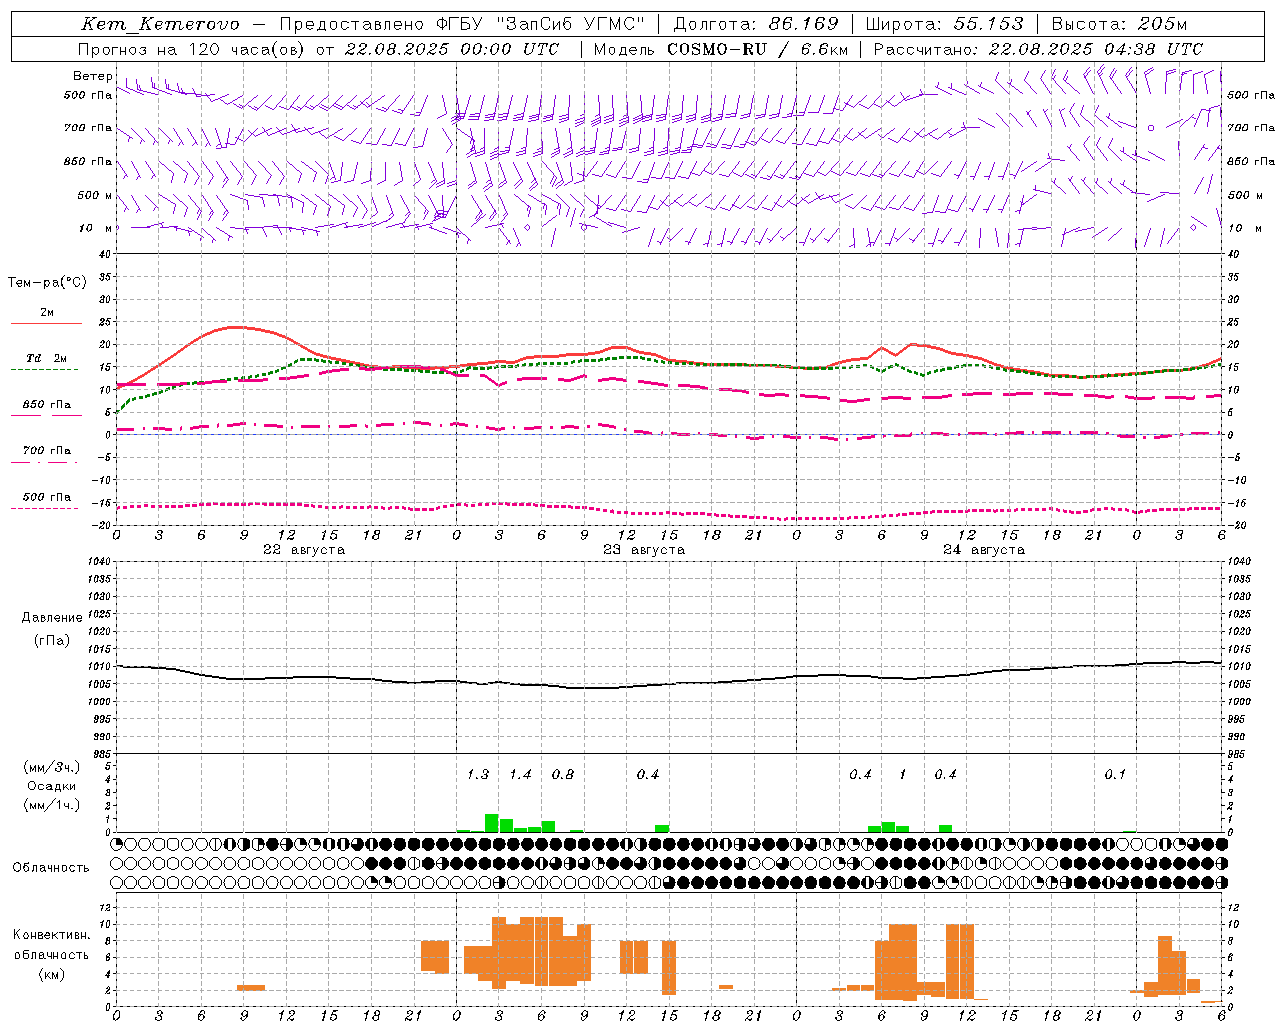The height and width of the screenshot is (1024, 1280).
Task: Click the red line sample under '2м' legend
Action: (46, 323)
